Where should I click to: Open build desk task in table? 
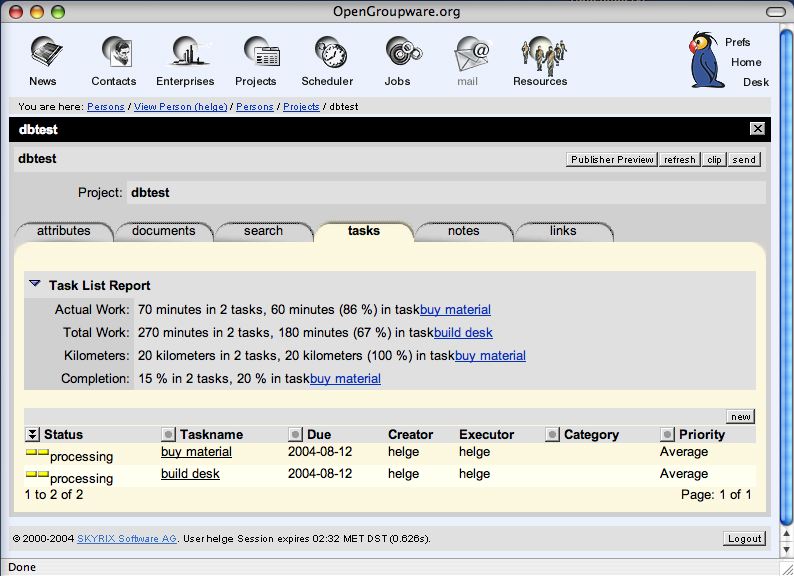click(x=190, y=474)
